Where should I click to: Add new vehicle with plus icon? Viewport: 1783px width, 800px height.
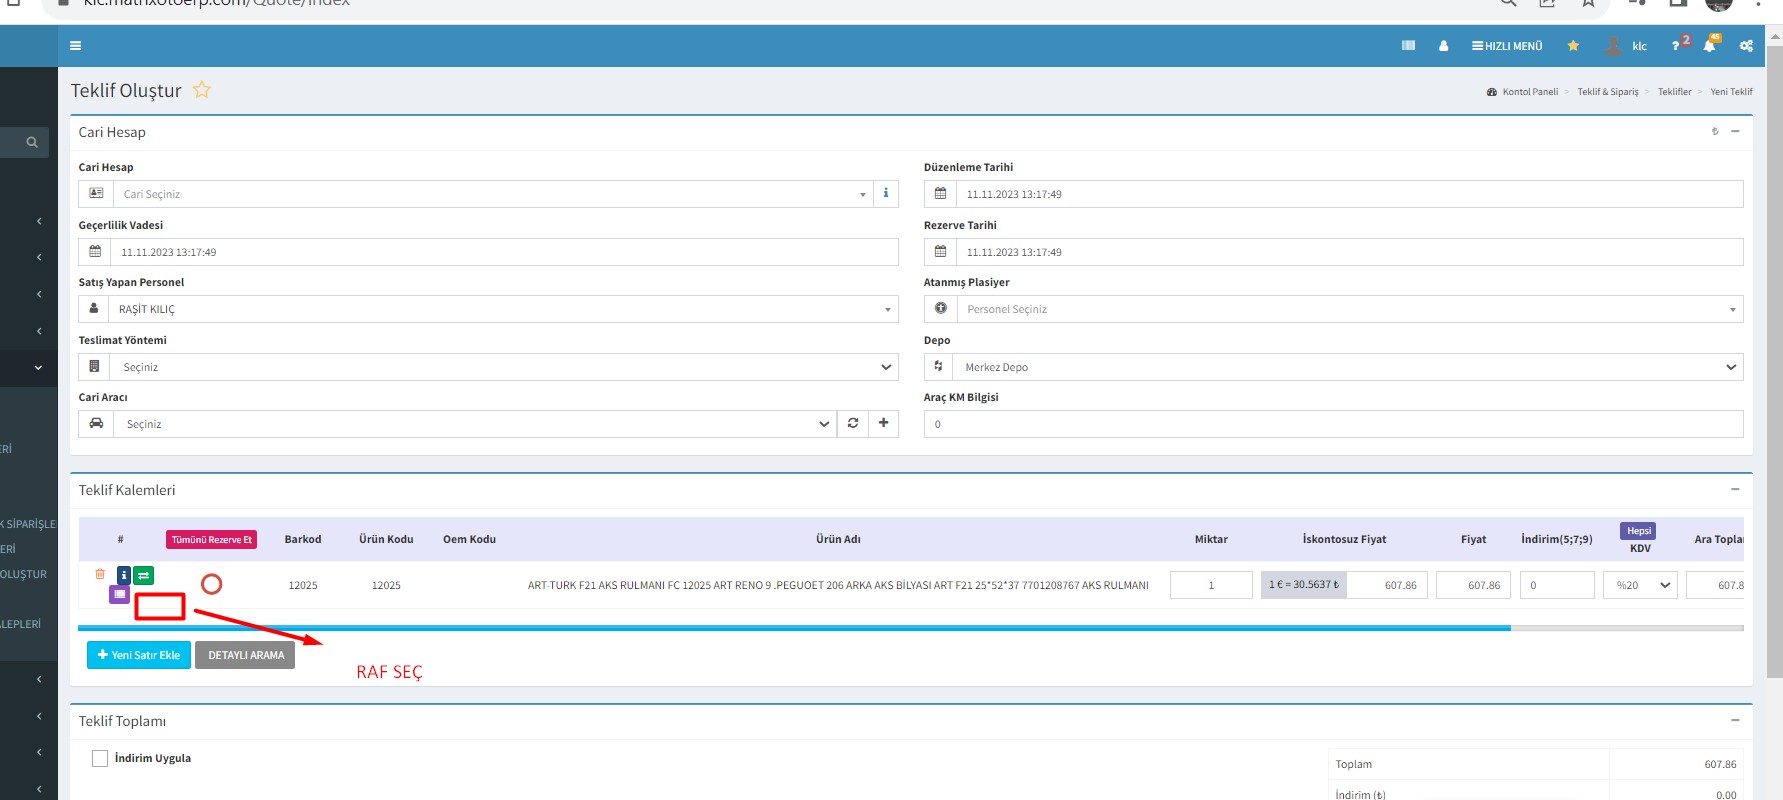(x=883, y=424)
